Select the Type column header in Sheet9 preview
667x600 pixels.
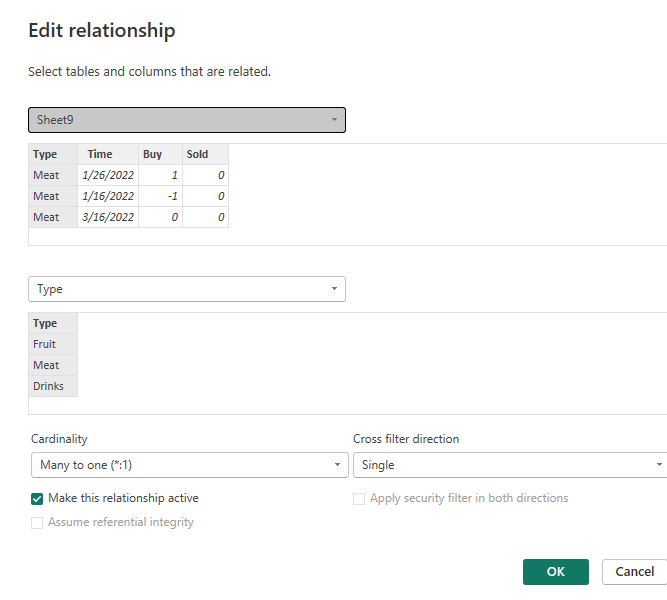click(x=53, y=154)
